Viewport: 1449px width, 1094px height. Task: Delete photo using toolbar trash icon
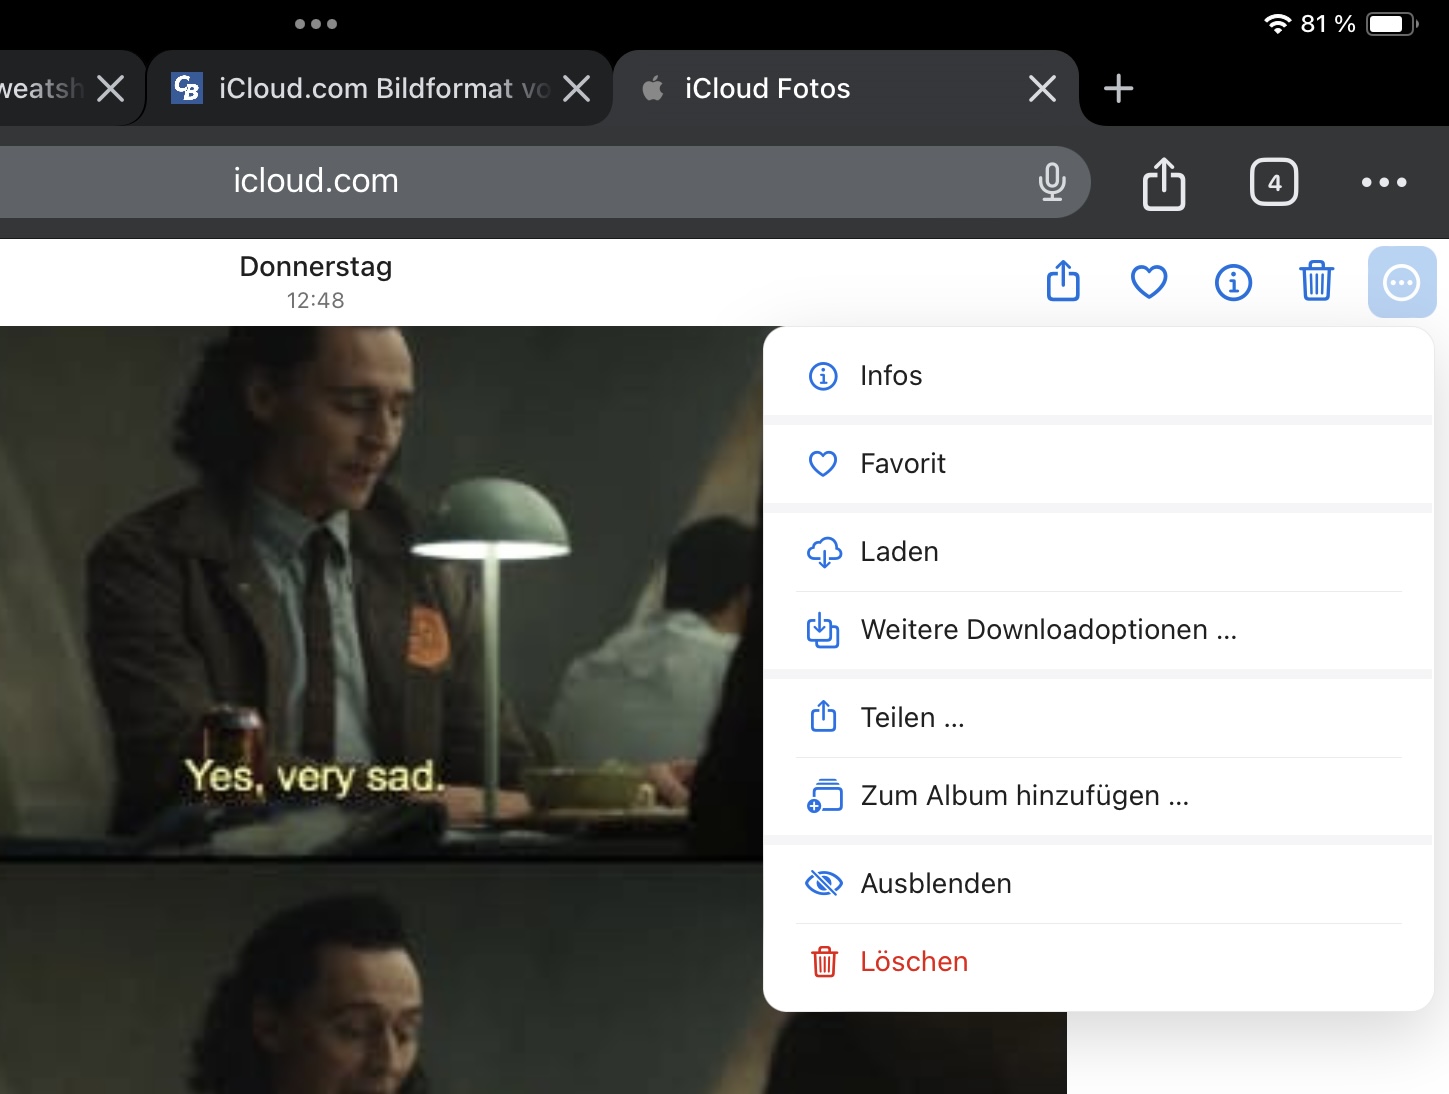pos(1317,281)
